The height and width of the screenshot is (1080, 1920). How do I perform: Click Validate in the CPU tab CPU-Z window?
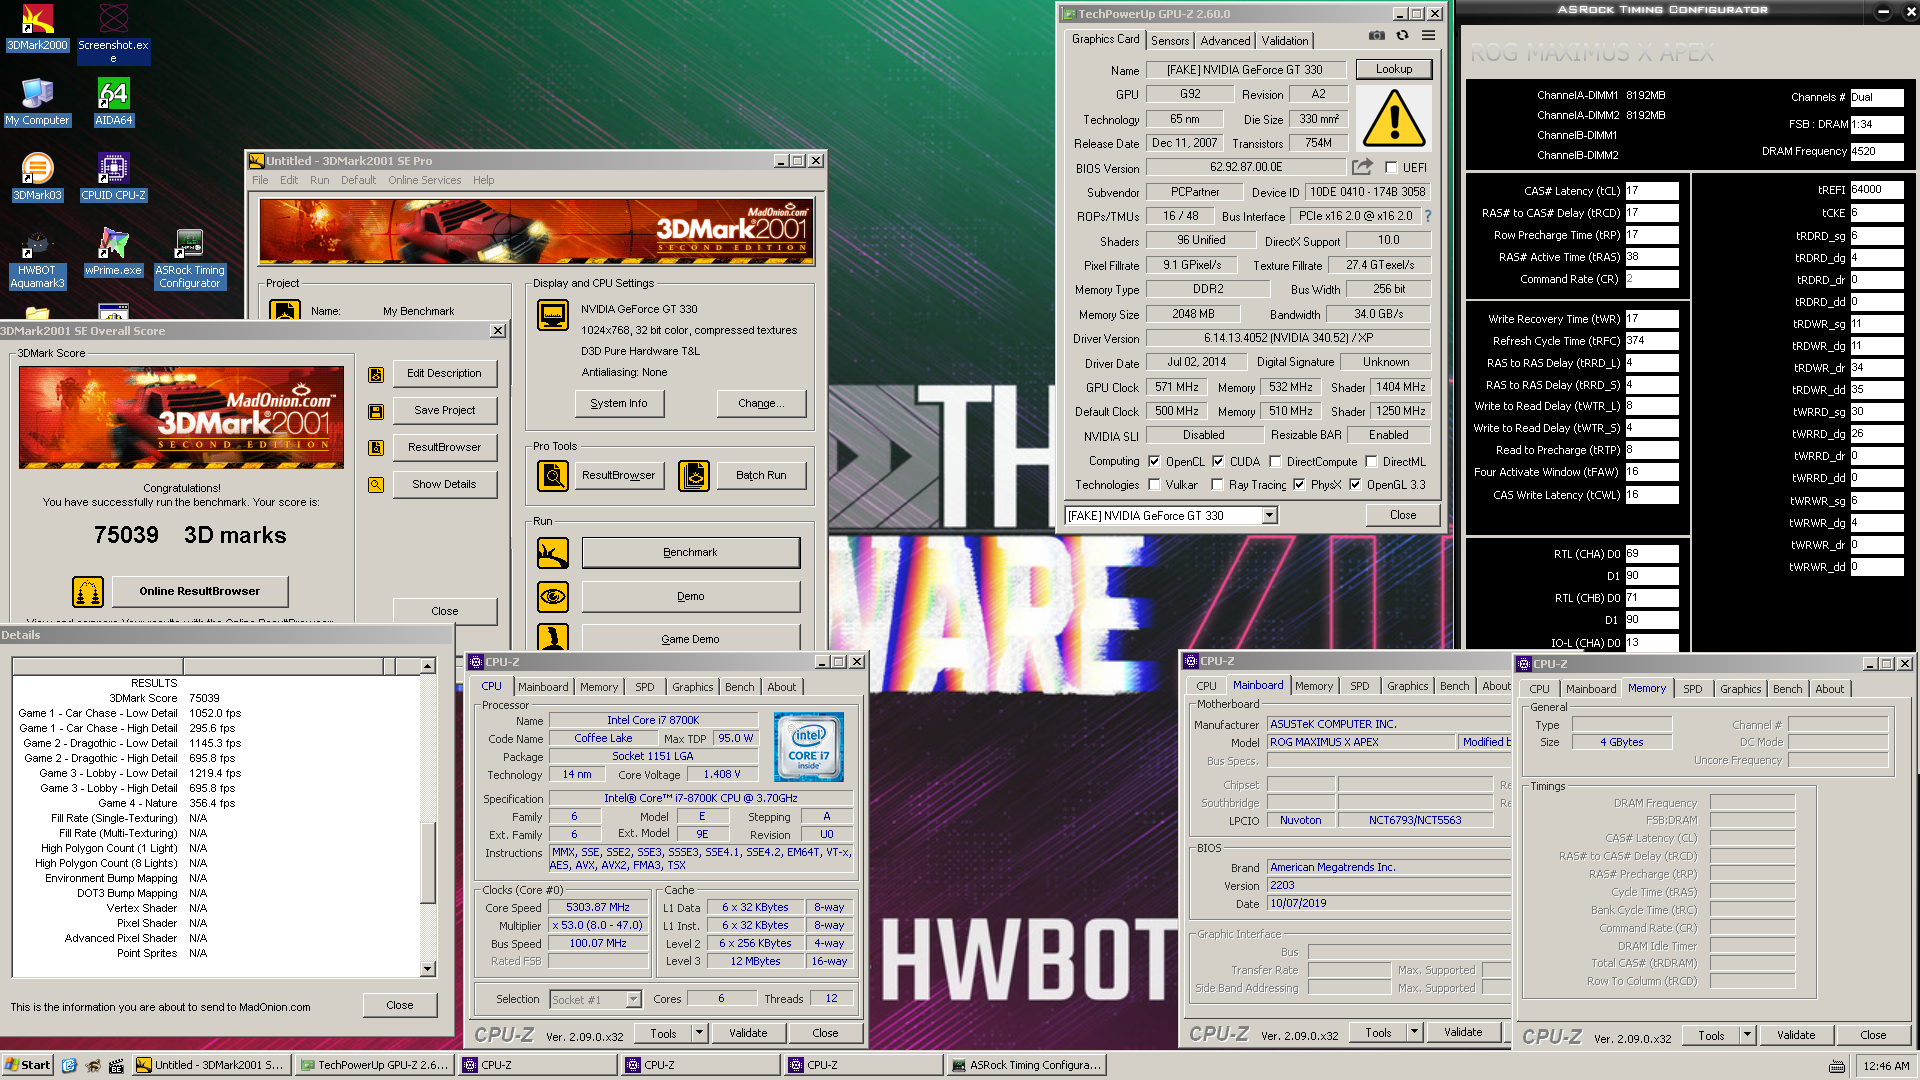coord(748,1033)
